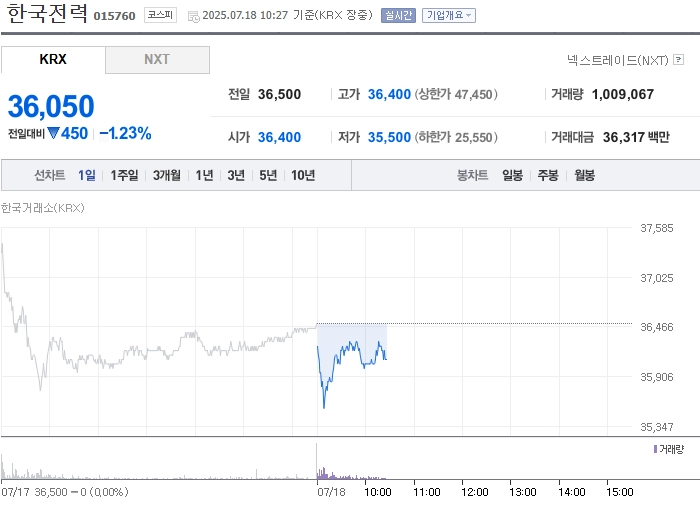Click the 36,466 y-axis label
The image size is (700, 505).
pos(657,327)
